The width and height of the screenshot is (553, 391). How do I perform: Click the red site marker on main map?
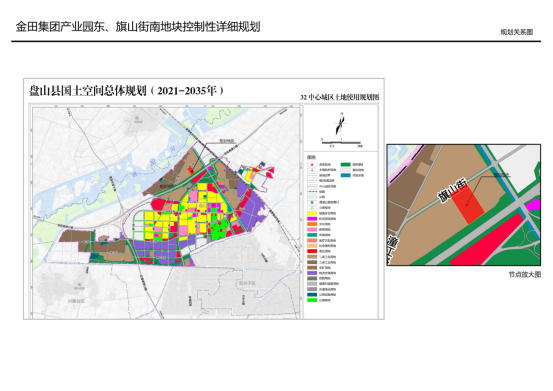point(191,170)
